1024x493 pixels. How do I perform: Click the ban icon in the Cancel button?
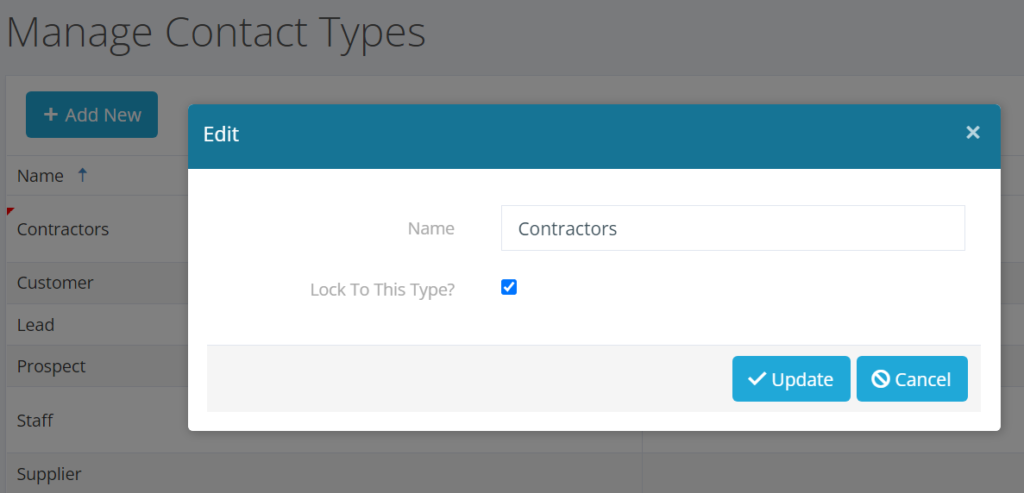(x=881, y=379)
